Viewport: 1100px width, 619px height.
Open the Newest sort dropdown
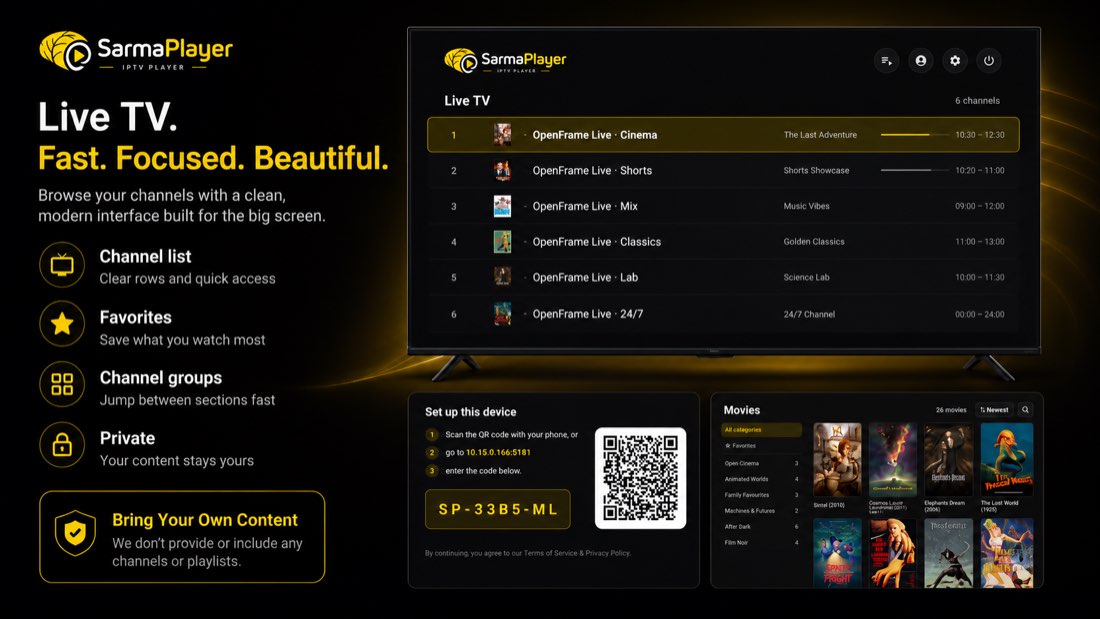coord(994,410)
